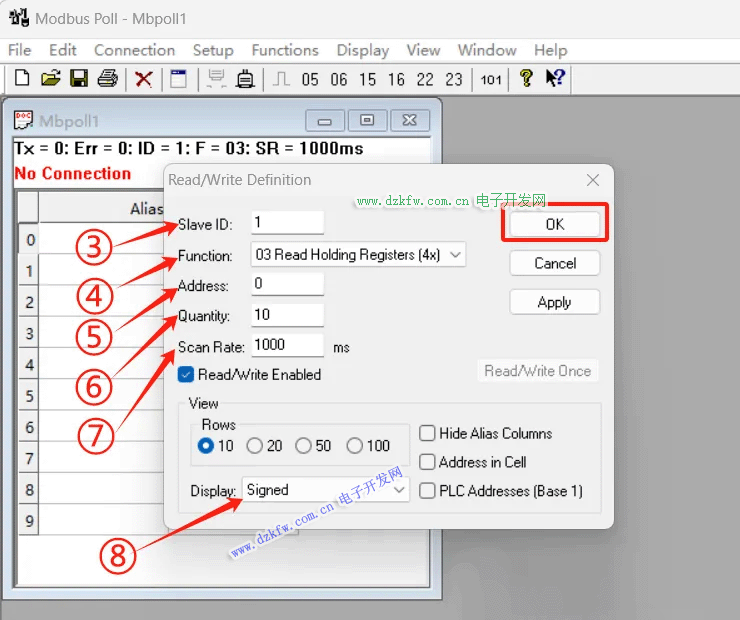This screenshot has height=620, width=740.
Task: Enable Hide Alias Columns checkbox
Action: click(x=427, y=433)
